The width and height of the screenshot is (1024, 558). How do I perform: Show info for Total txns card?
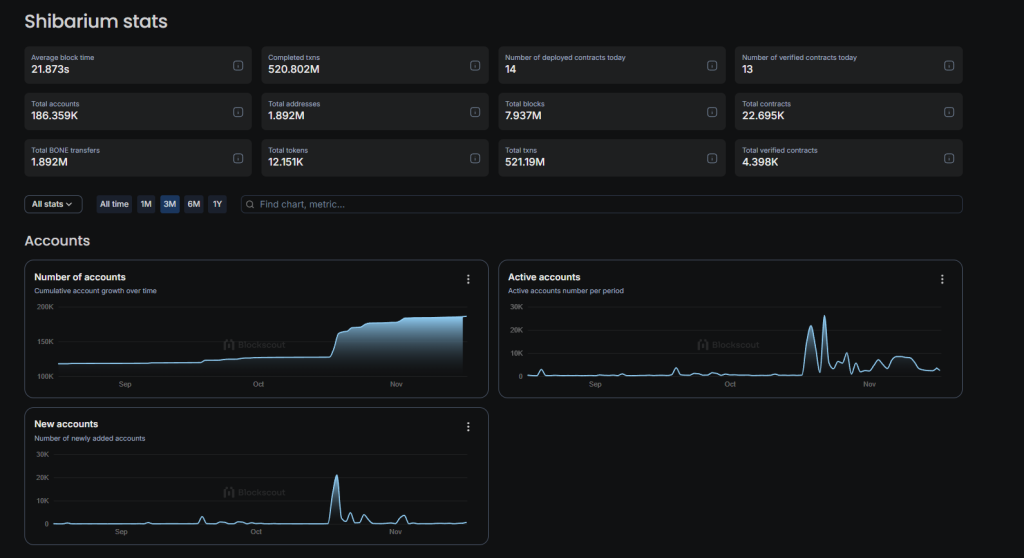(x=712, y=158)
